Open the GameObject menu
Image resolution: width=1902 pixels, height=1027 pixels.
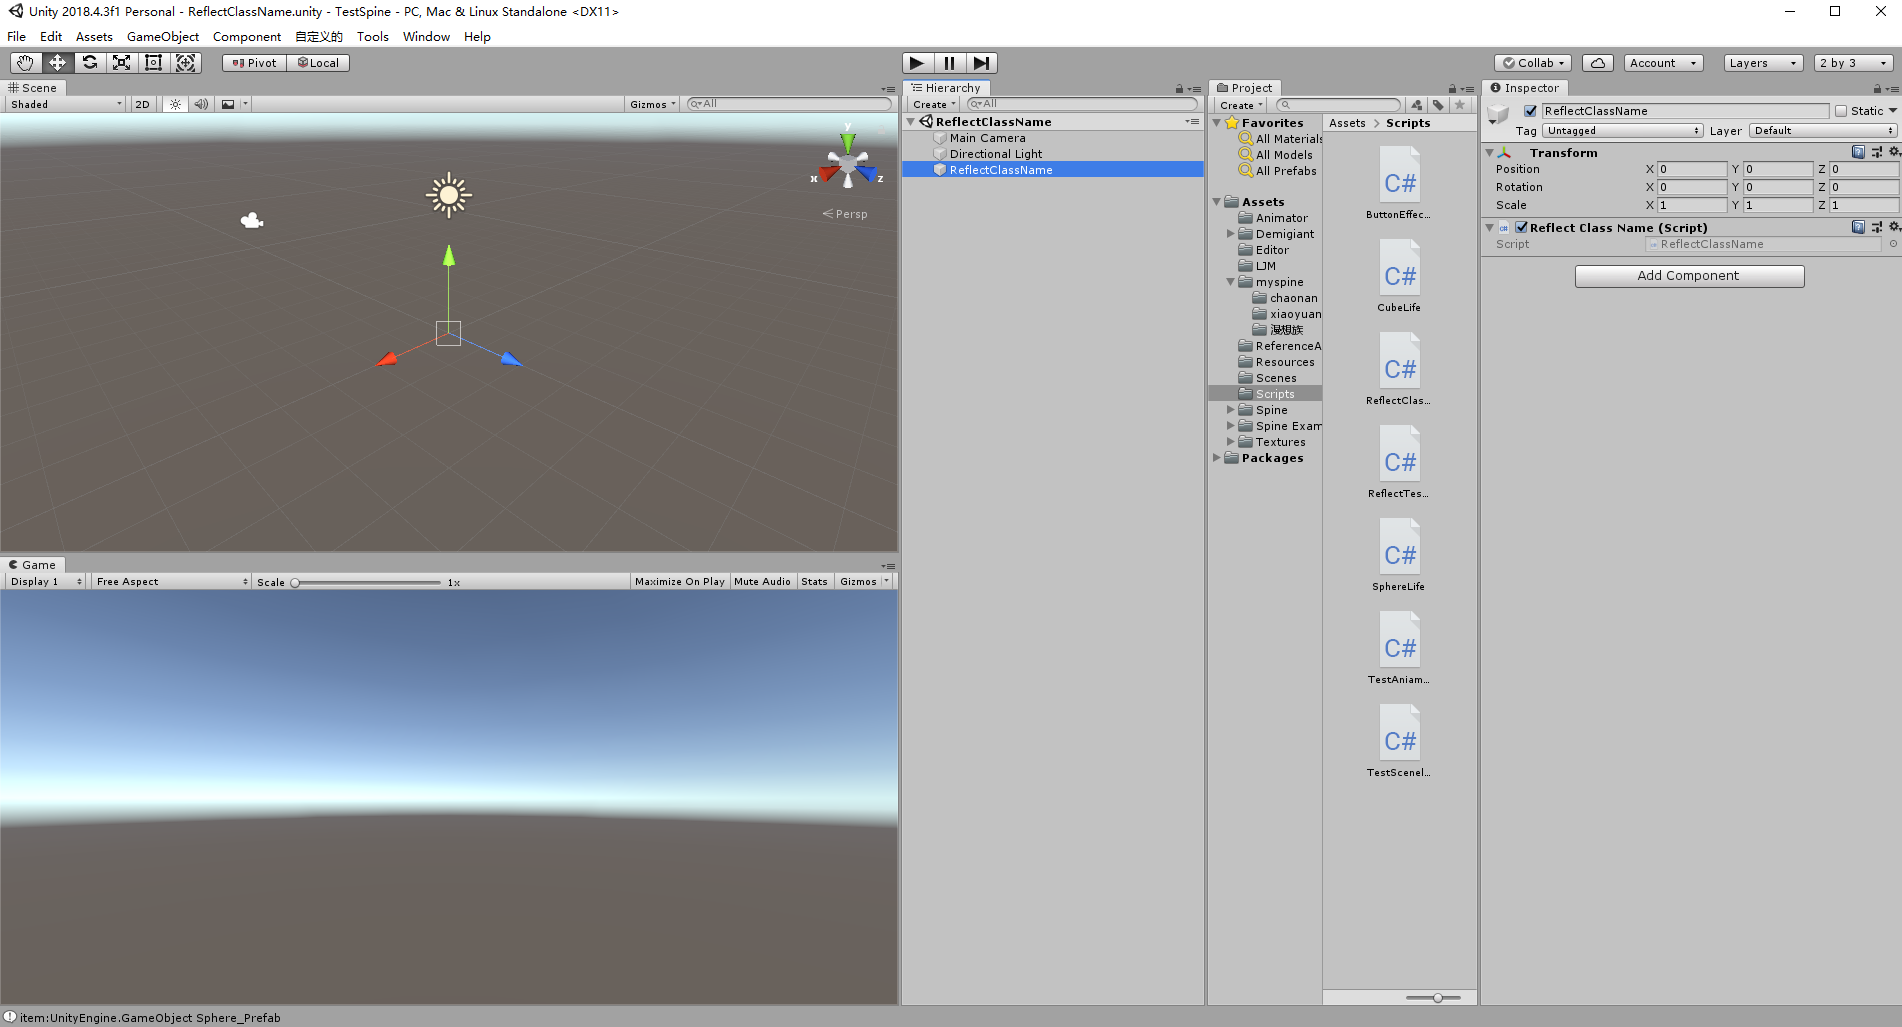(x=163, y=37)
